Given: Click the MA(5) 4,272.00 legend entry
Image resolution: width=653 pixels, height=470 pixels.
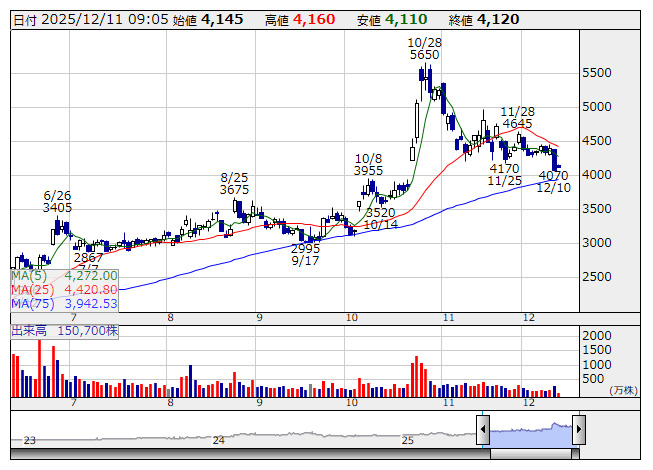Looking at the screenshot, I should 65,276.
